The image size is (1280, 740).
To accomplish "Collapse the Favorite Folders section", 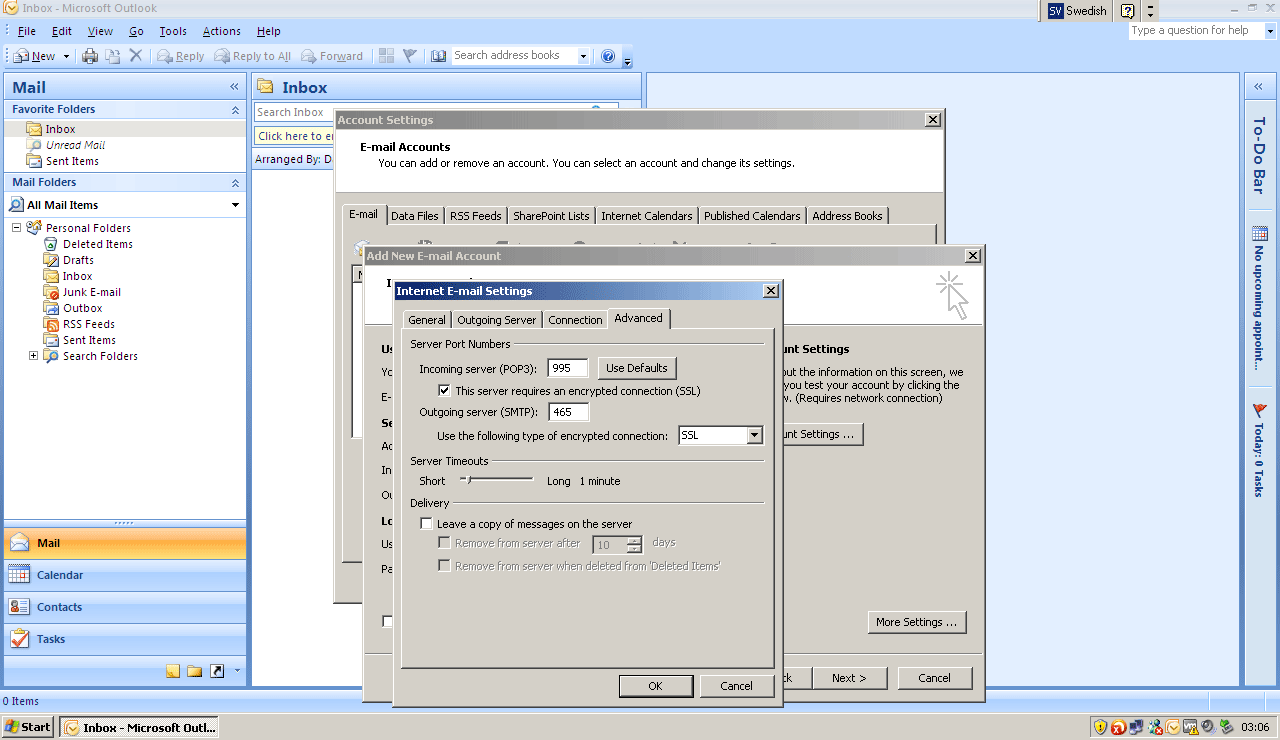I will click(235, 109).
